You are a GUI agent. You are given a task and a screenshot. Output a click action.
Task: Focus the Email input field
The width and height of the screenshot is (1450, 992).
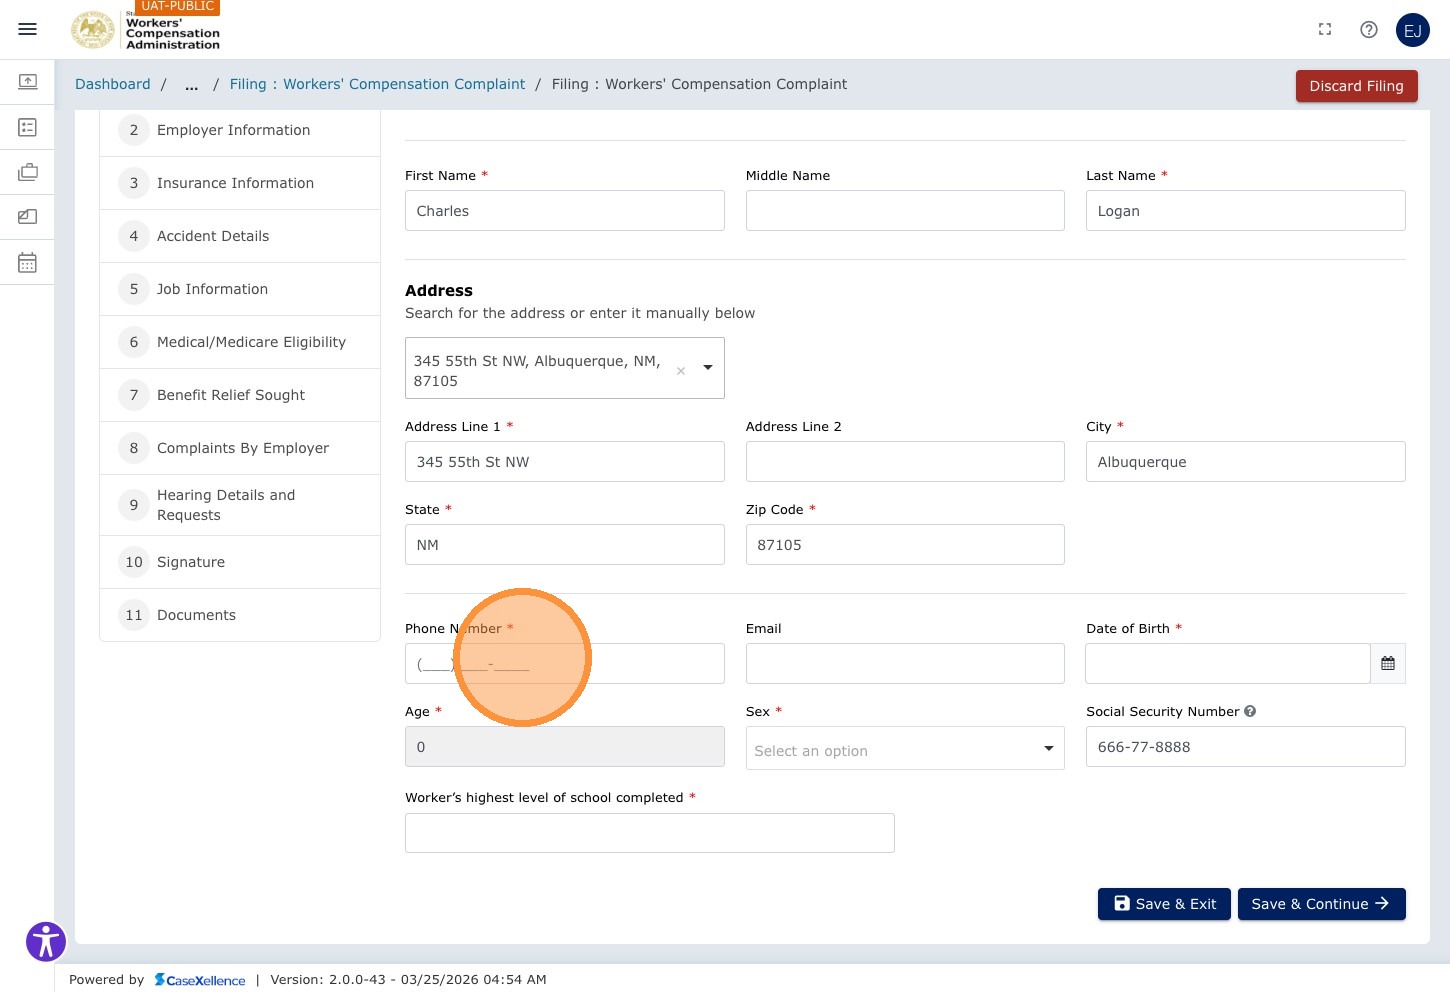(x=905, y=664)
